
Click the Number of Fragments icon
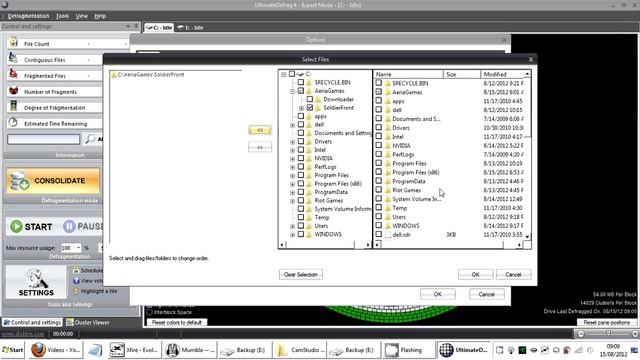[x=13, y=91]
